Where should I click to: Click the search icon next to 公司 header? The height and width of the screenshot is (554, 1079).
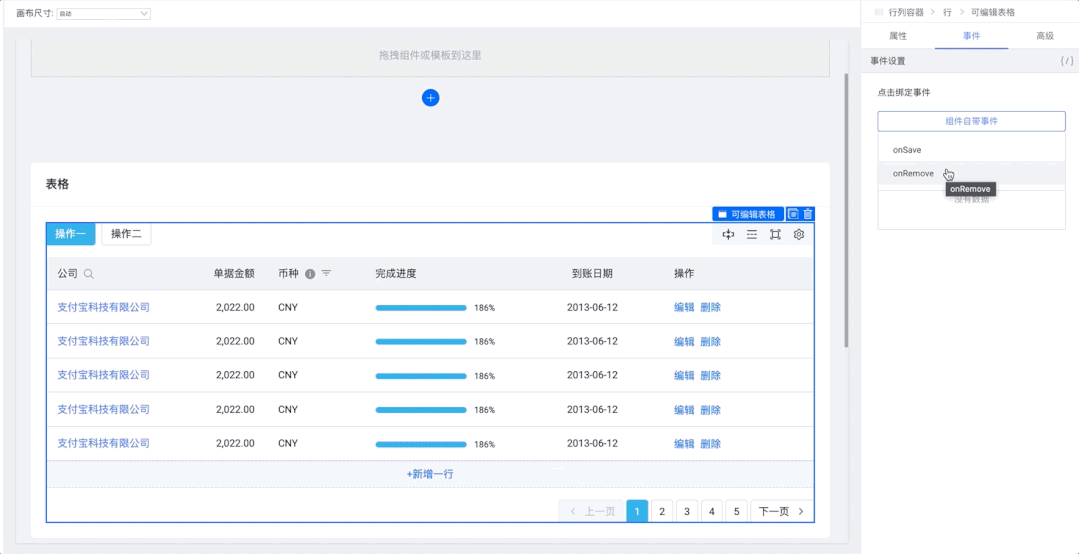pos(89,274)
